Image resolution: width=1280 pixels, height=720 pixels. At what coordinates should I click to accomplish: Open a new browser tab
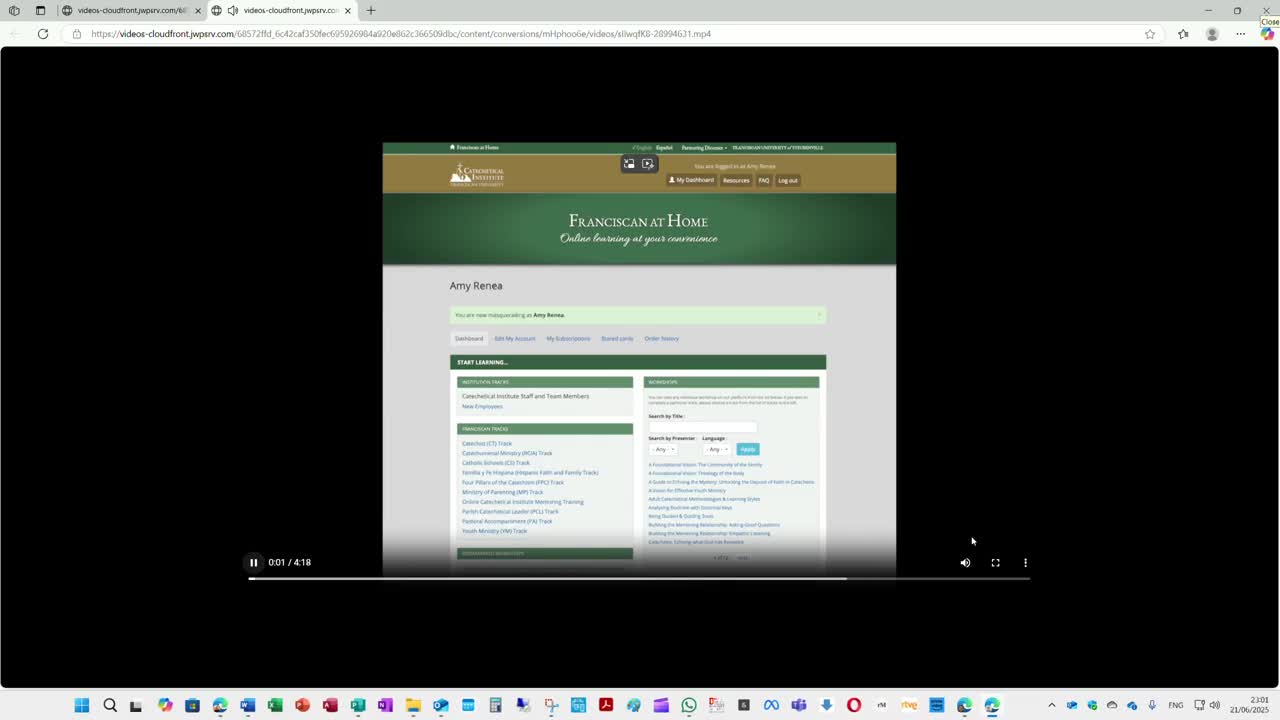click(371, 10)
